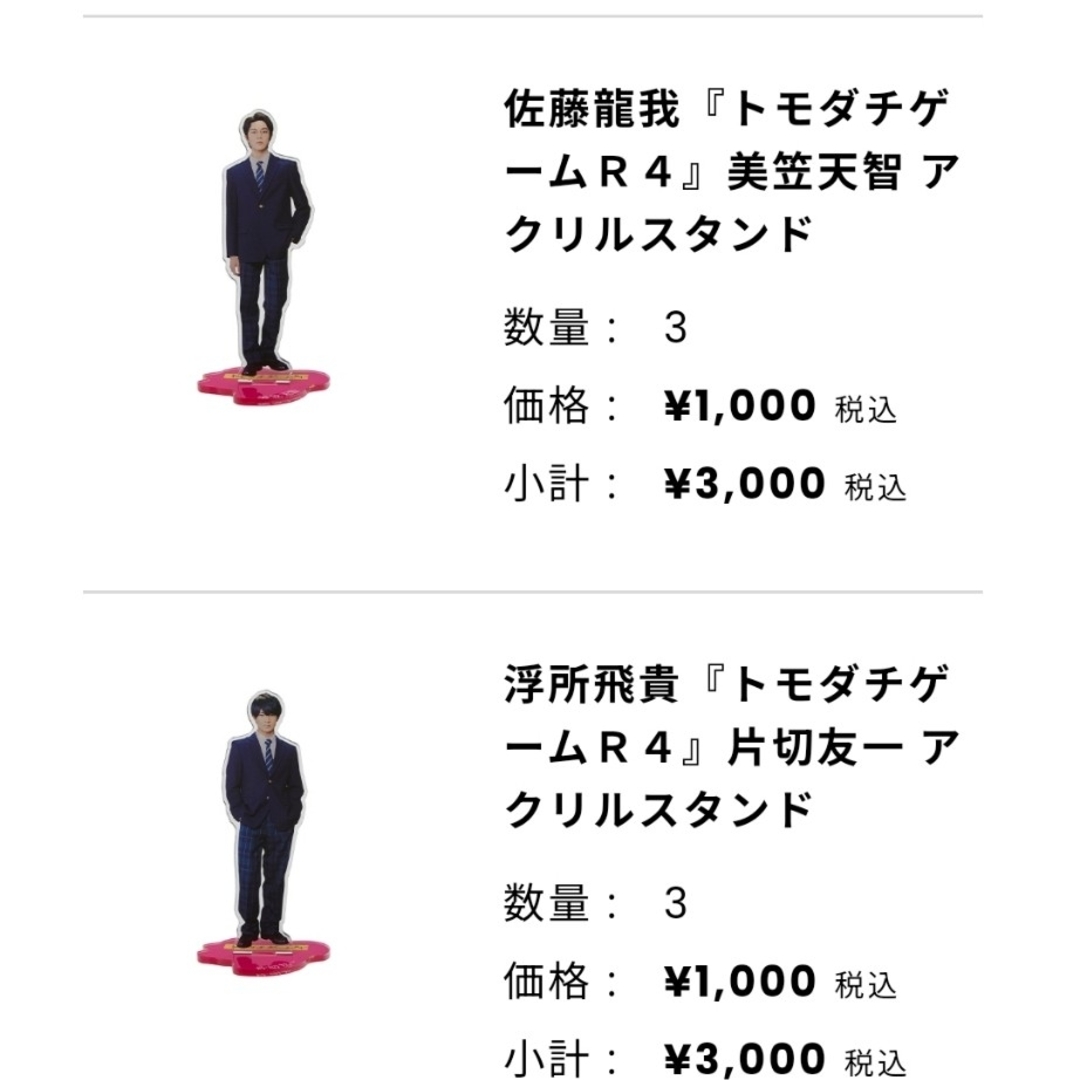
Task: Click the 価格 label of the 浮所飛貴 item
Action: pos(547,981)
